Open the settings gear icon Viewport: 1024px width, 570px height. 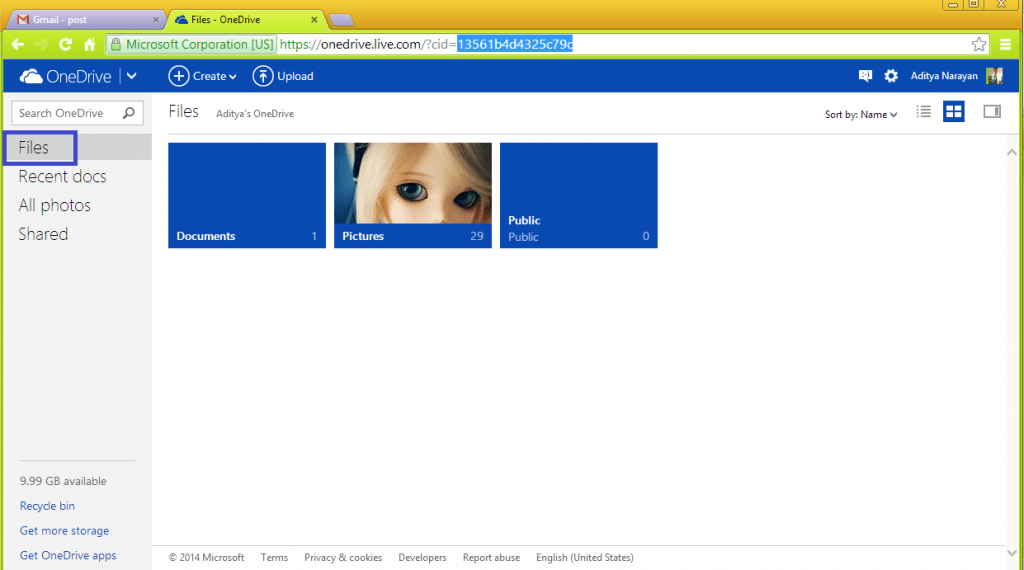coord(891,76)
